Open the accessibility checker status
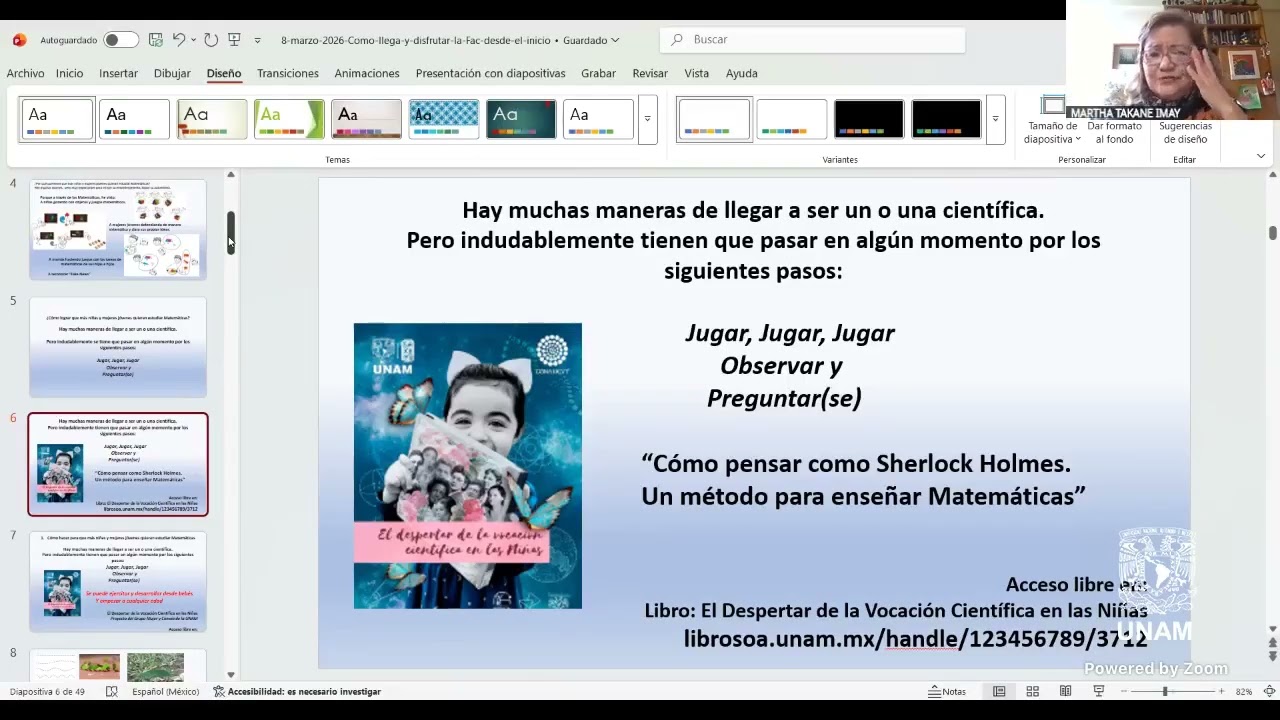1280x720 pixels. click(x=297, y=691)
